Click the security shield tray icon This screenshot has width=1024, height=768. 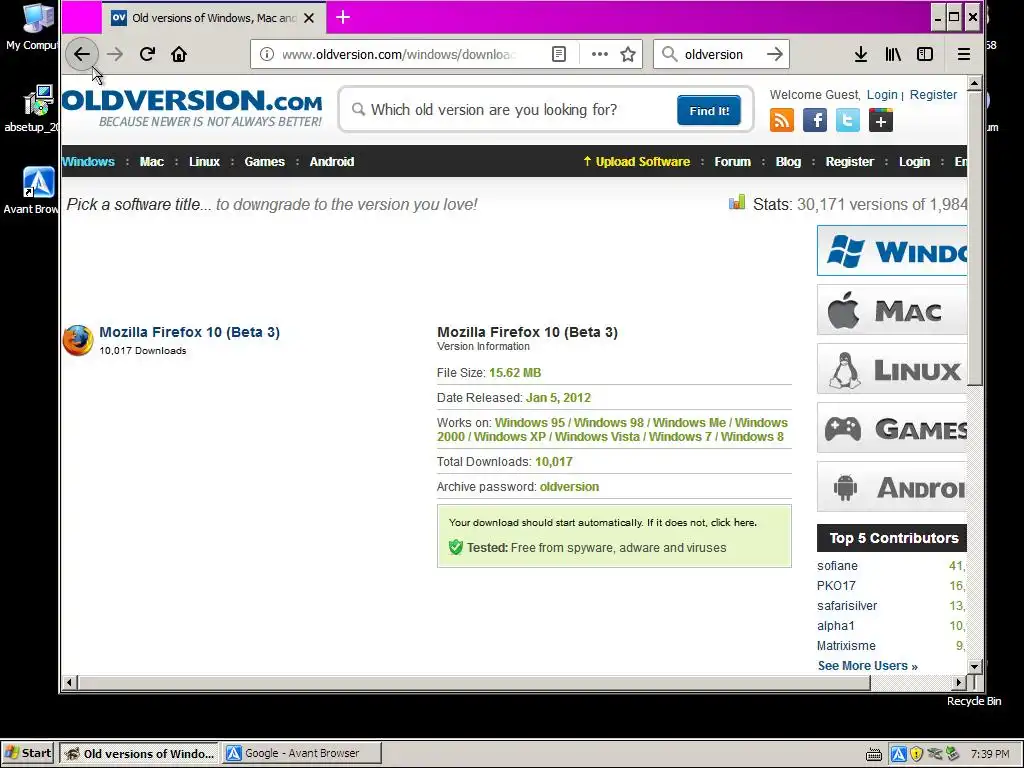click(x=917, y=754)
